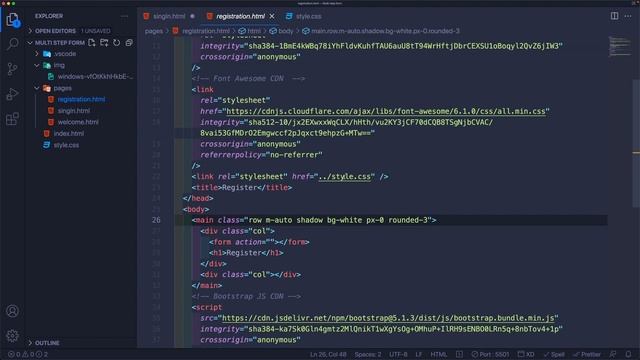
Task: Click New File icon in MULTI STEP FORM header
Action: pyautogui.click(x=91, y=42)
